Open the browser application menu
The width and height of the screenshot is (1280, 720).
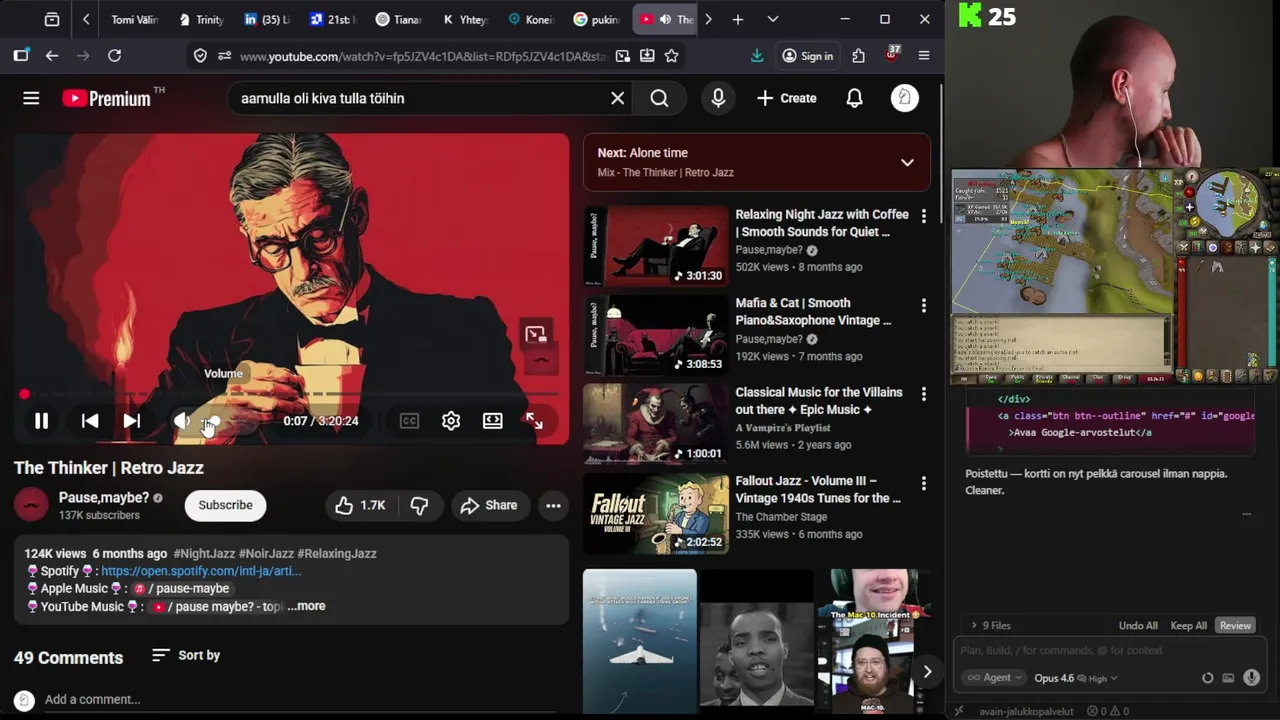pyautogui.click(x=924, y=56)
